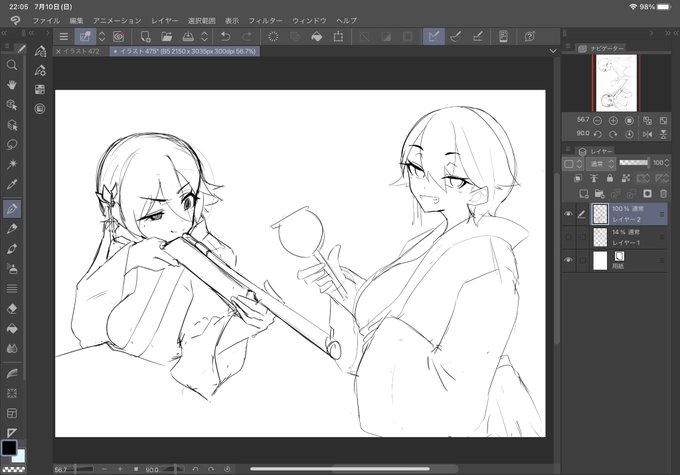Viewport: 680px width, 475px height.
Task: Expand arrows next to the save icon
Action: (205, 36)
